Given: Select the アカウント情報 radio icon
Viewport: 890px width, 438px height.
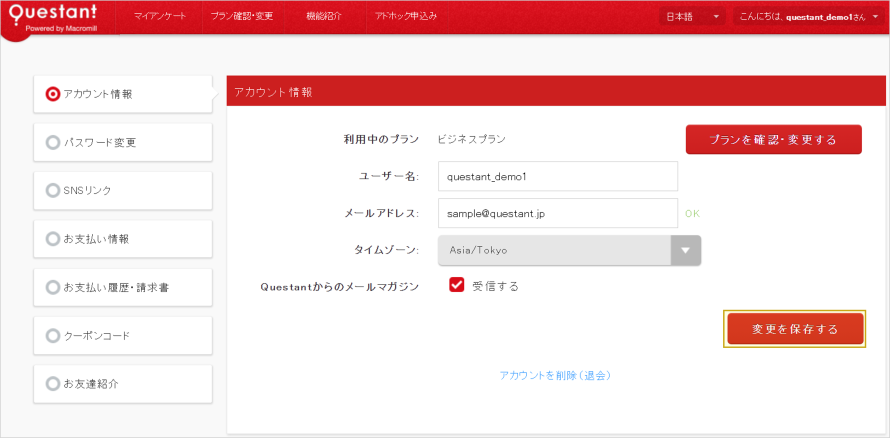Looking at the screenshot, I should (53, 94).
